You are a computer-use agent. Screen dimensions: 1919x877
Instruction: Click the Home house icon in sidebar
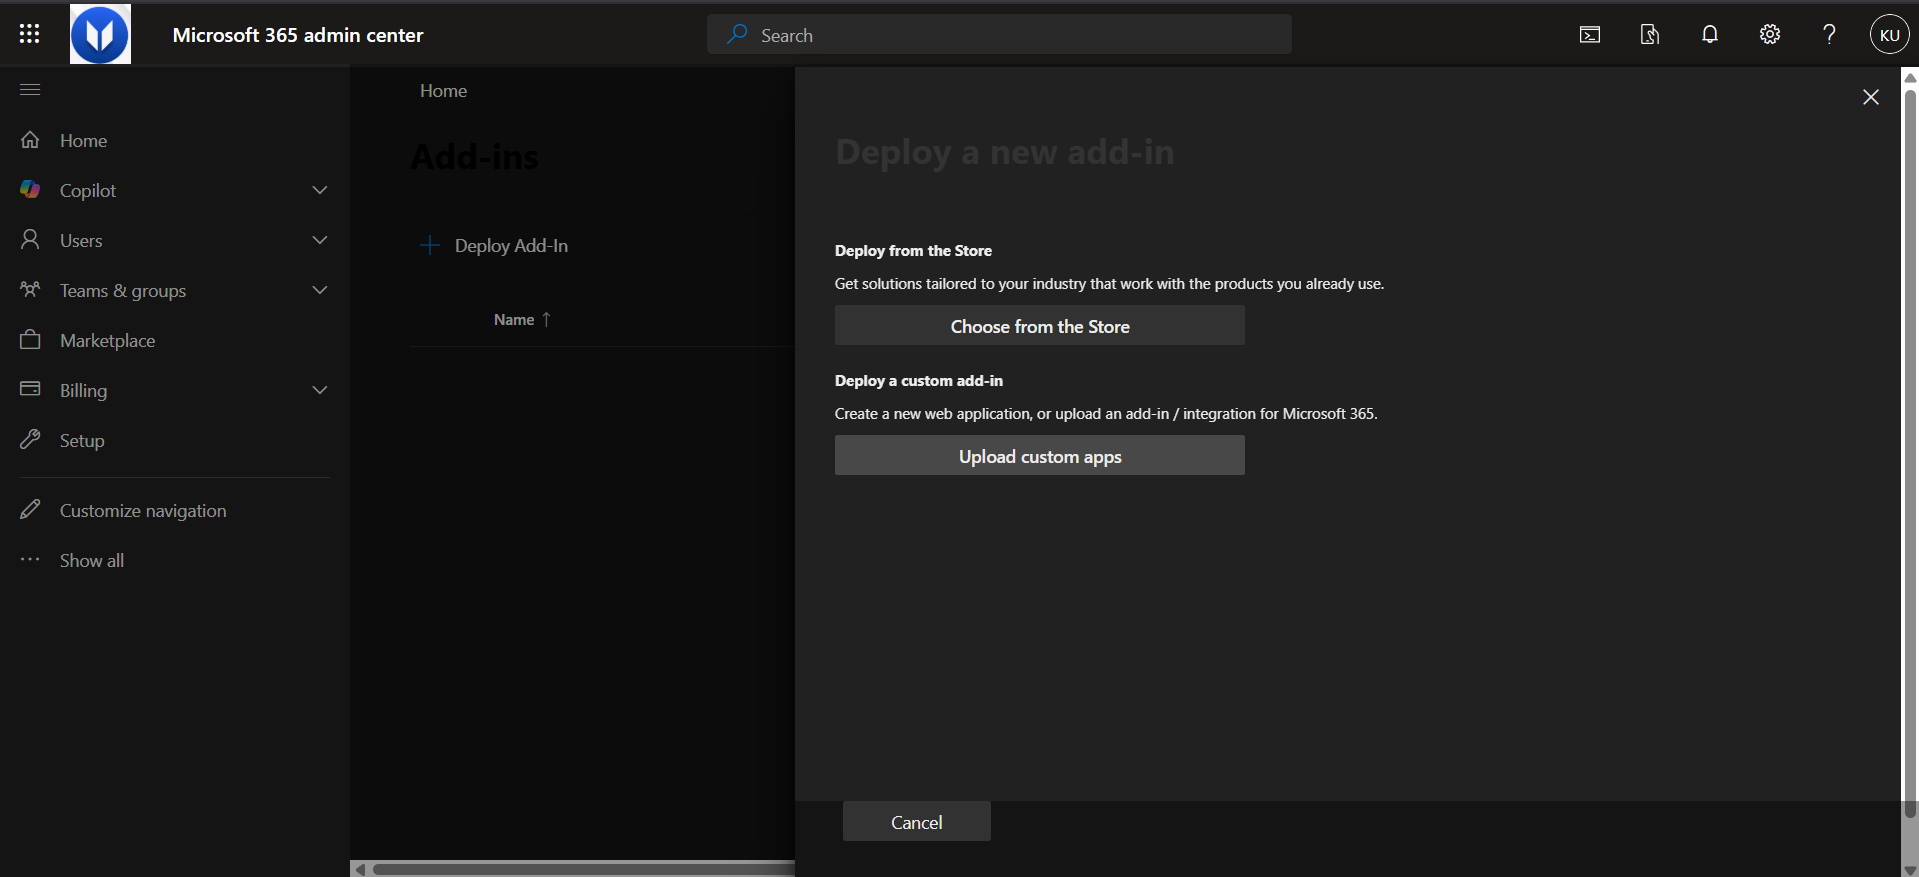[x=30, y=140]
